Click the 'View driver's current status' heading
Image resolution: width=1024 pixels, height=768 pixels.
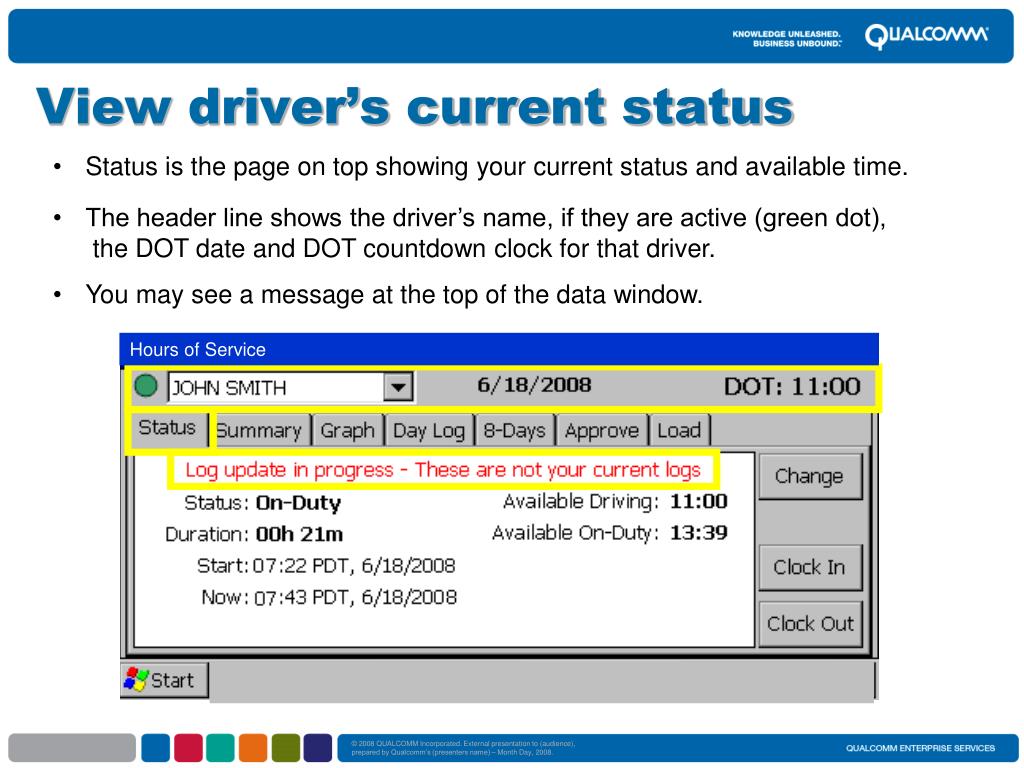coord(415,106)
